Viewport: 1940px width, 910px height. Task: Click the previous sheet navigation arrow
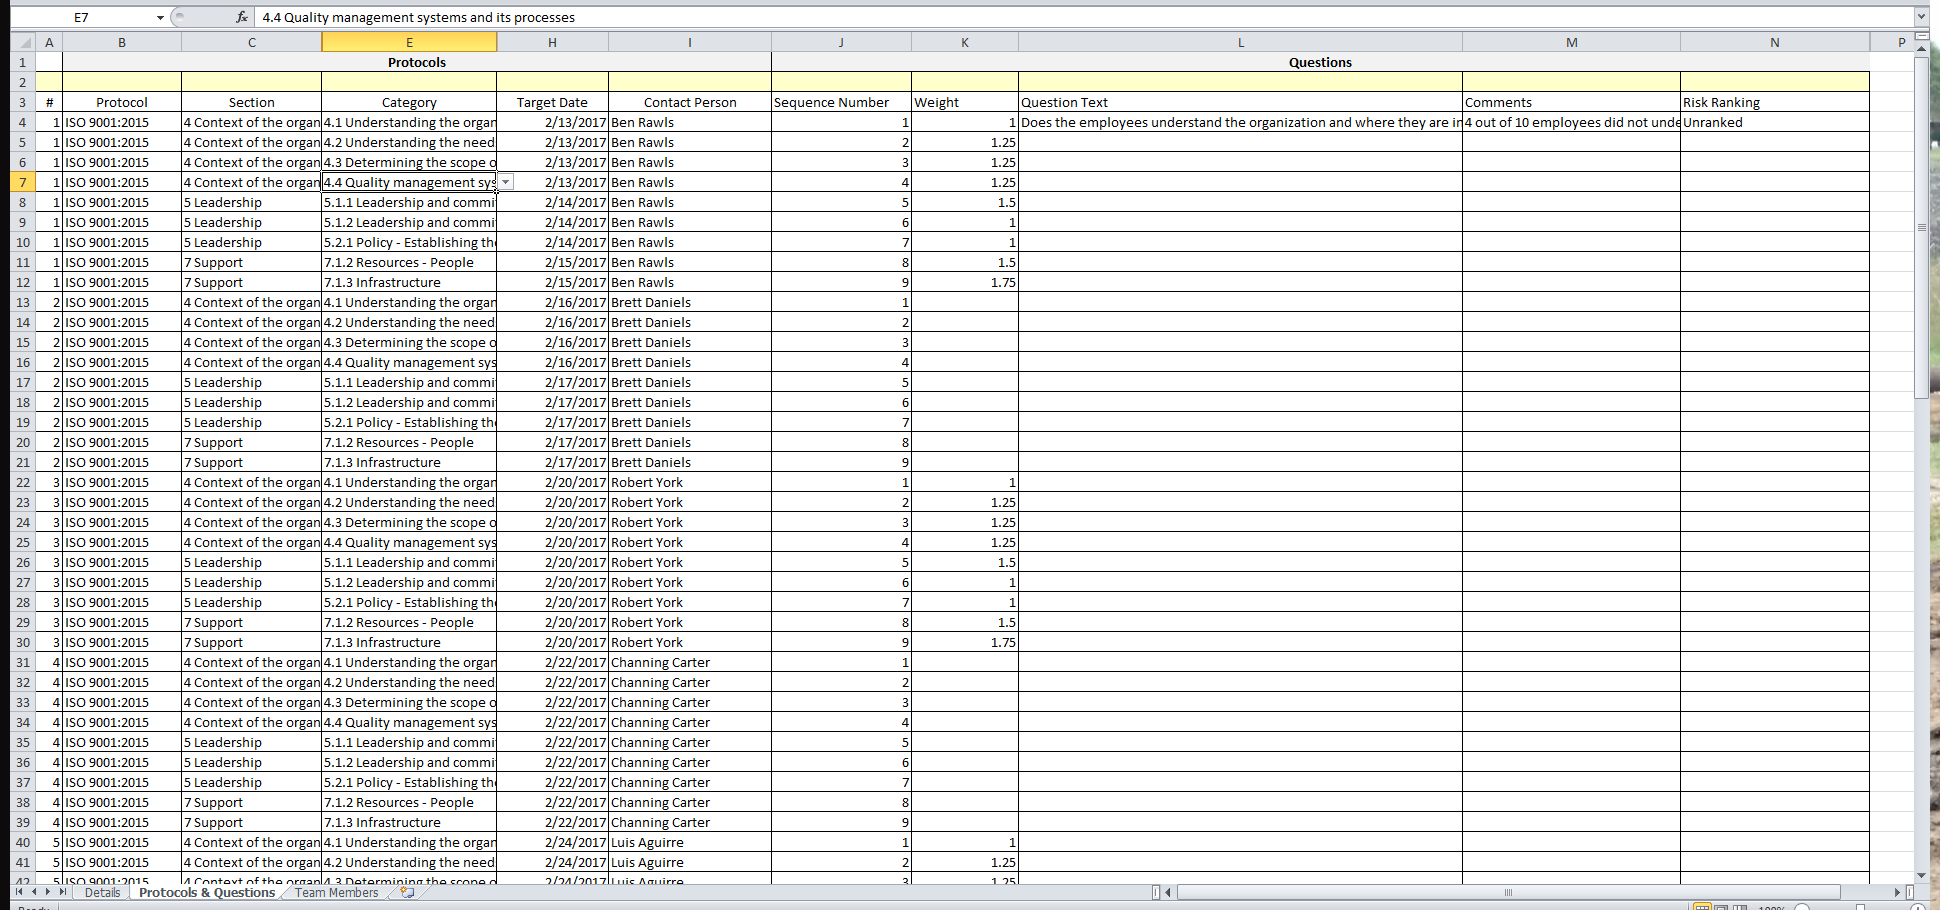[33, 892]
